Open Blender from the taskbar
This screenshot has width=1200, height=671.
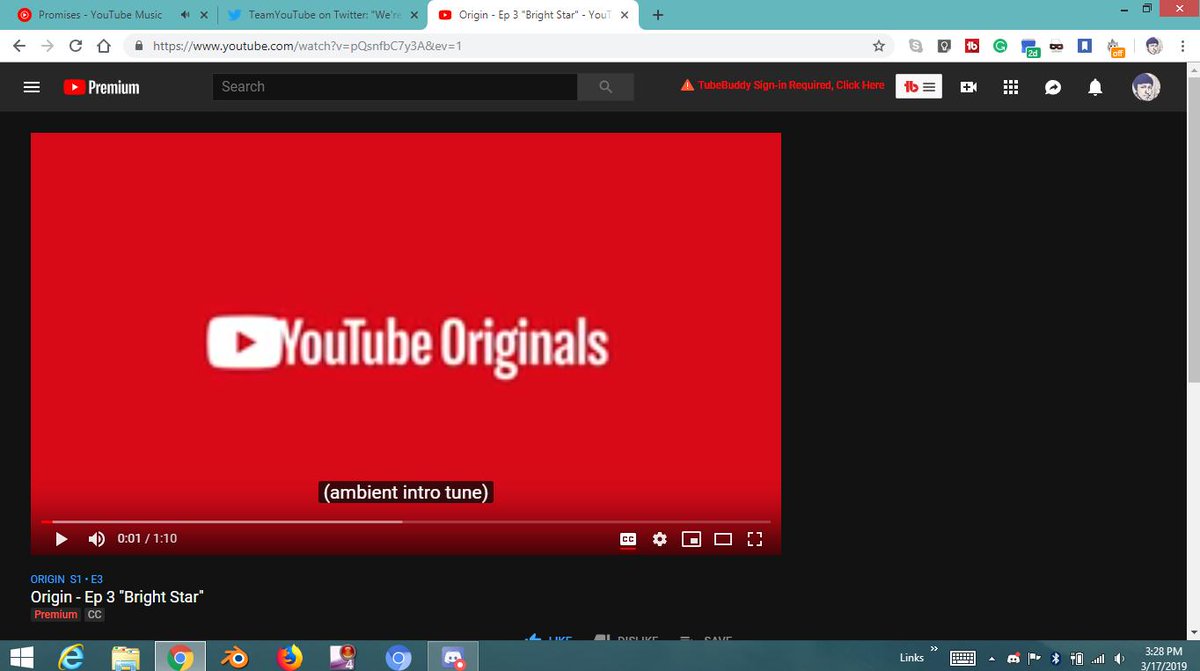[235, 657]
